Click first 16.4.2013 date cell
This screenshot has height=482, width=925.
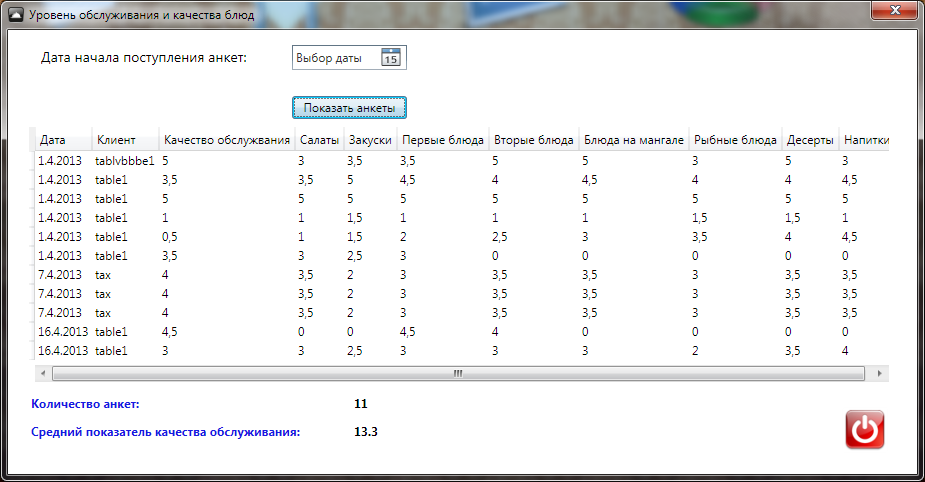click(63, 332)
